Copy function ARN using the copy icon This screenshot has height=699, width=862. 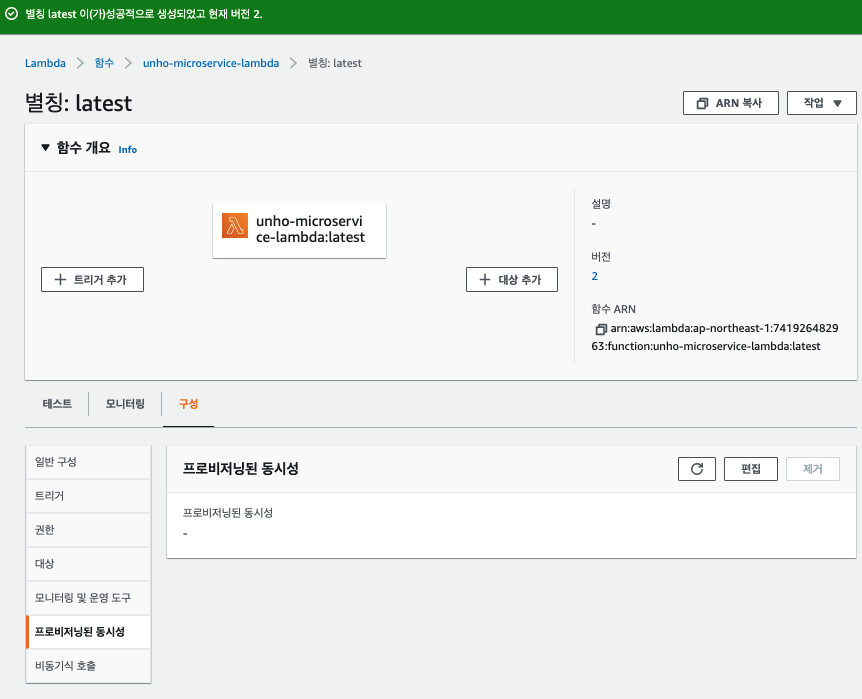pos(601,329)
